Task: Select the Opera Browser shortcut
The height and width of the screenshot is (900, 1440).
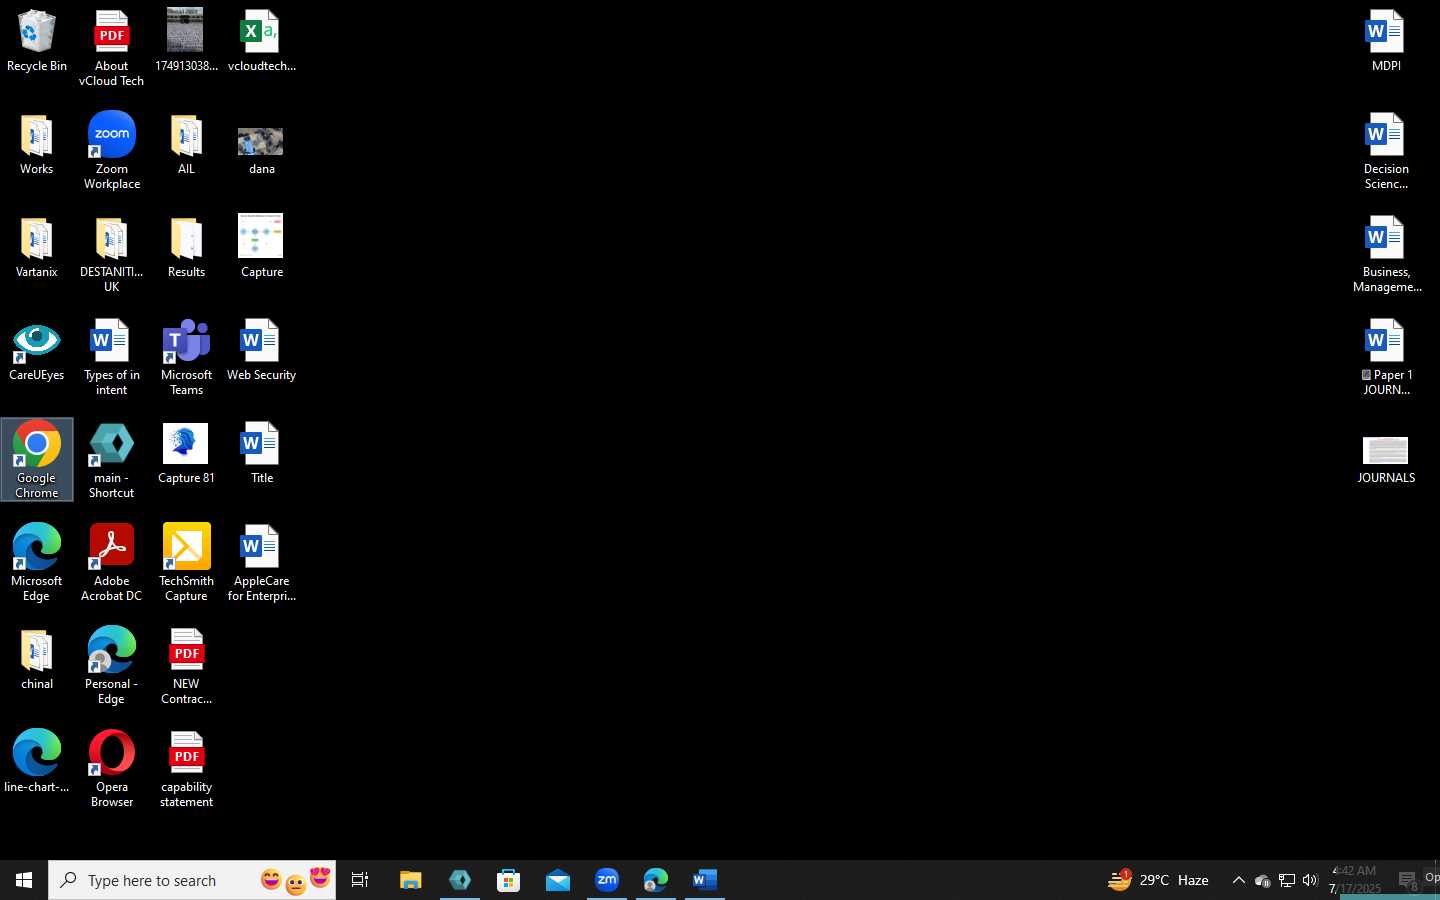Action: click(111, 770)
